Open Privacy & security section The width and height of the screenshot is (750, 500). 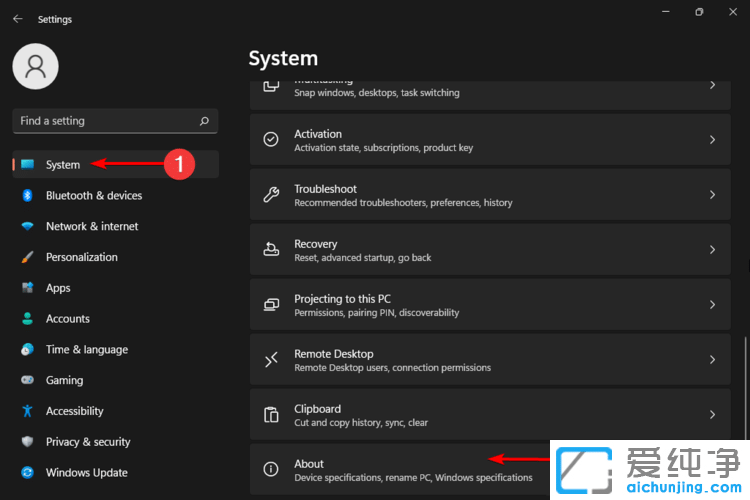click(x=88, y=442)
